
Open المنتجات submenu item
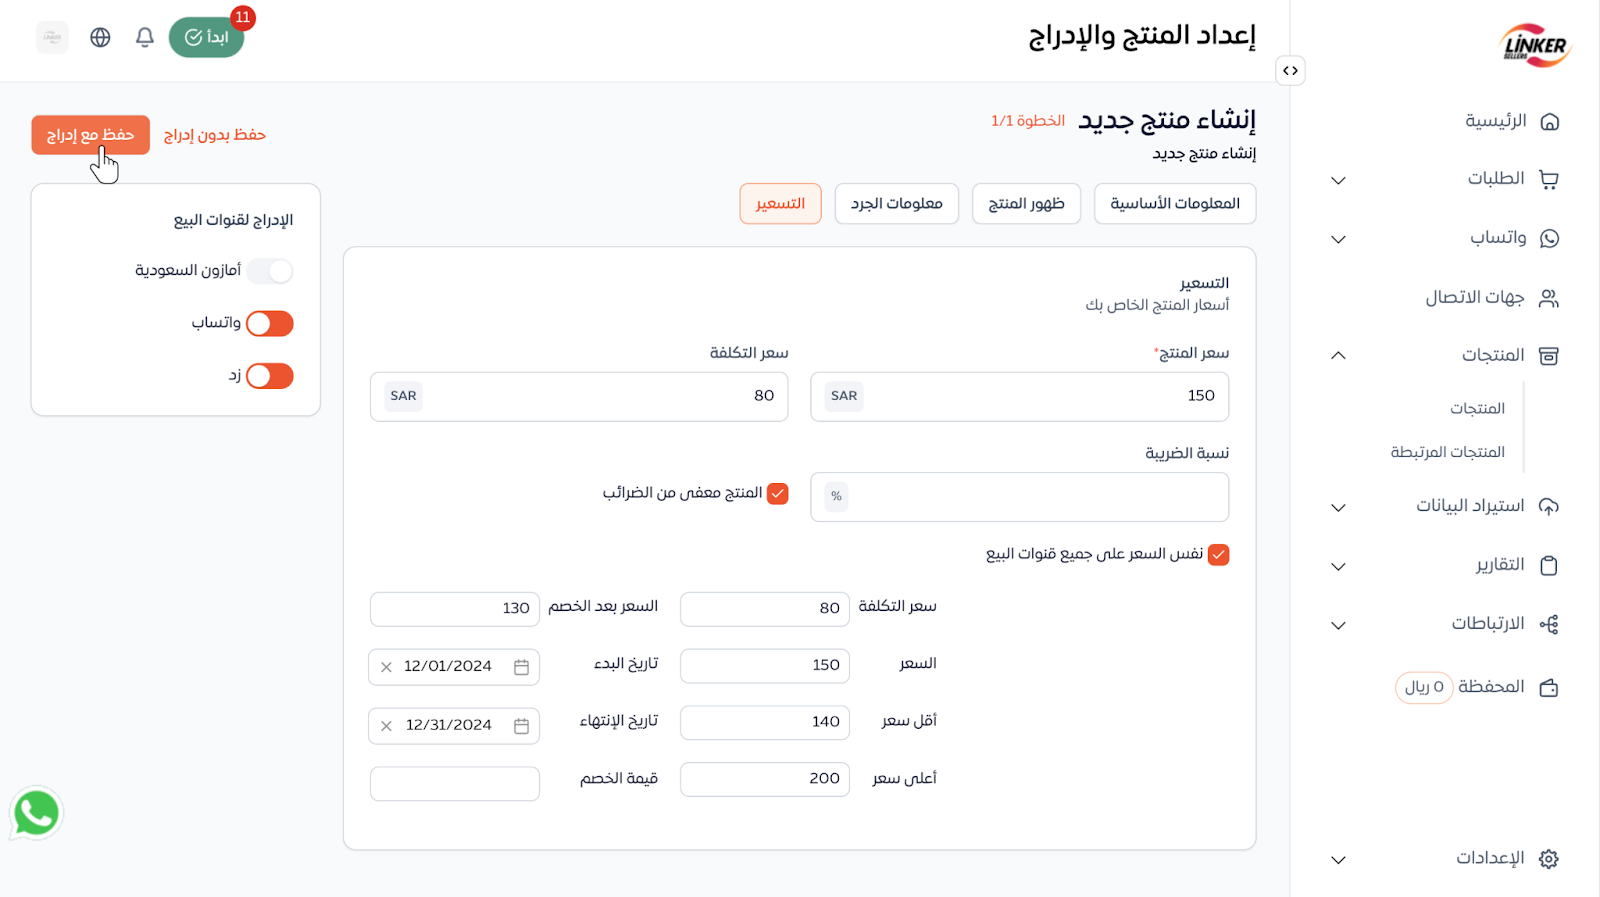[x=1477, y=409]
